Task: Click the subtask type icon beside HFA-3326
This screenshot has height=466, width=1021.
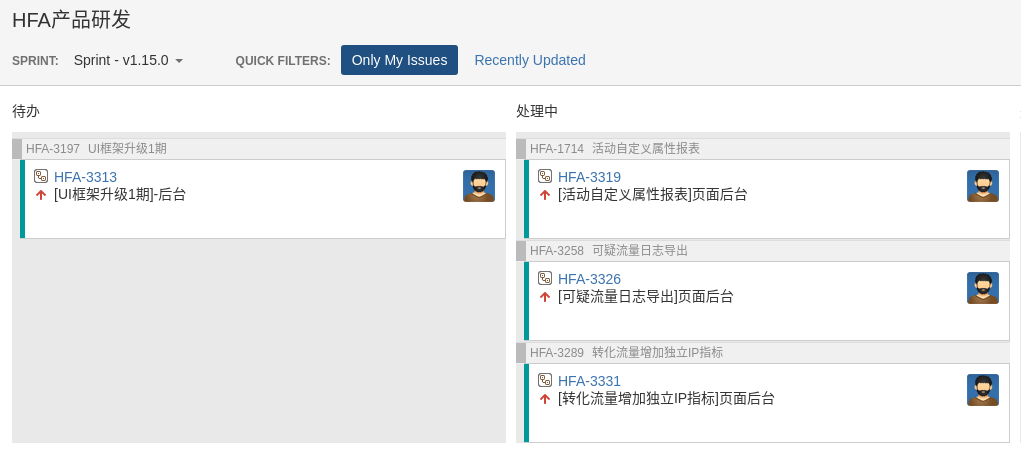Action: (545, 278)
